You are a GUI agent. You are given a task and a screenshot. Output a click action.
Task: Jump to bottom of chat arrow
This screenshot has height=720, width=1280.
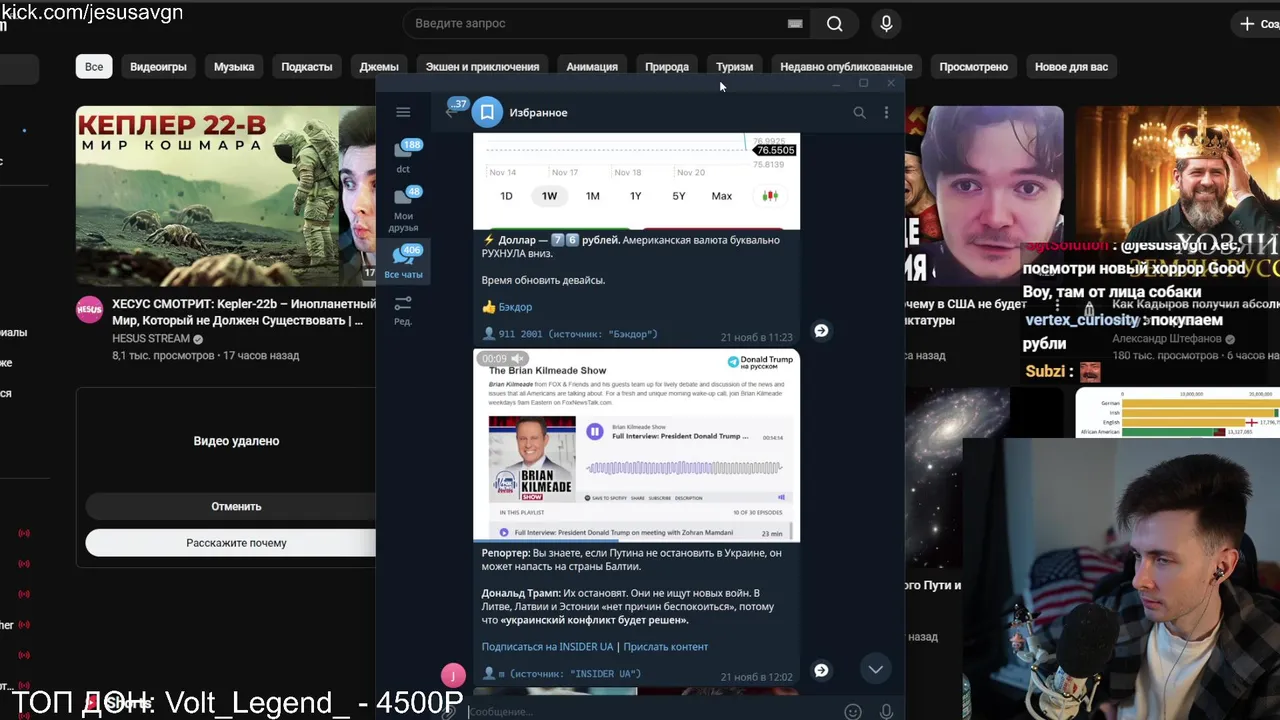point(875,669)
